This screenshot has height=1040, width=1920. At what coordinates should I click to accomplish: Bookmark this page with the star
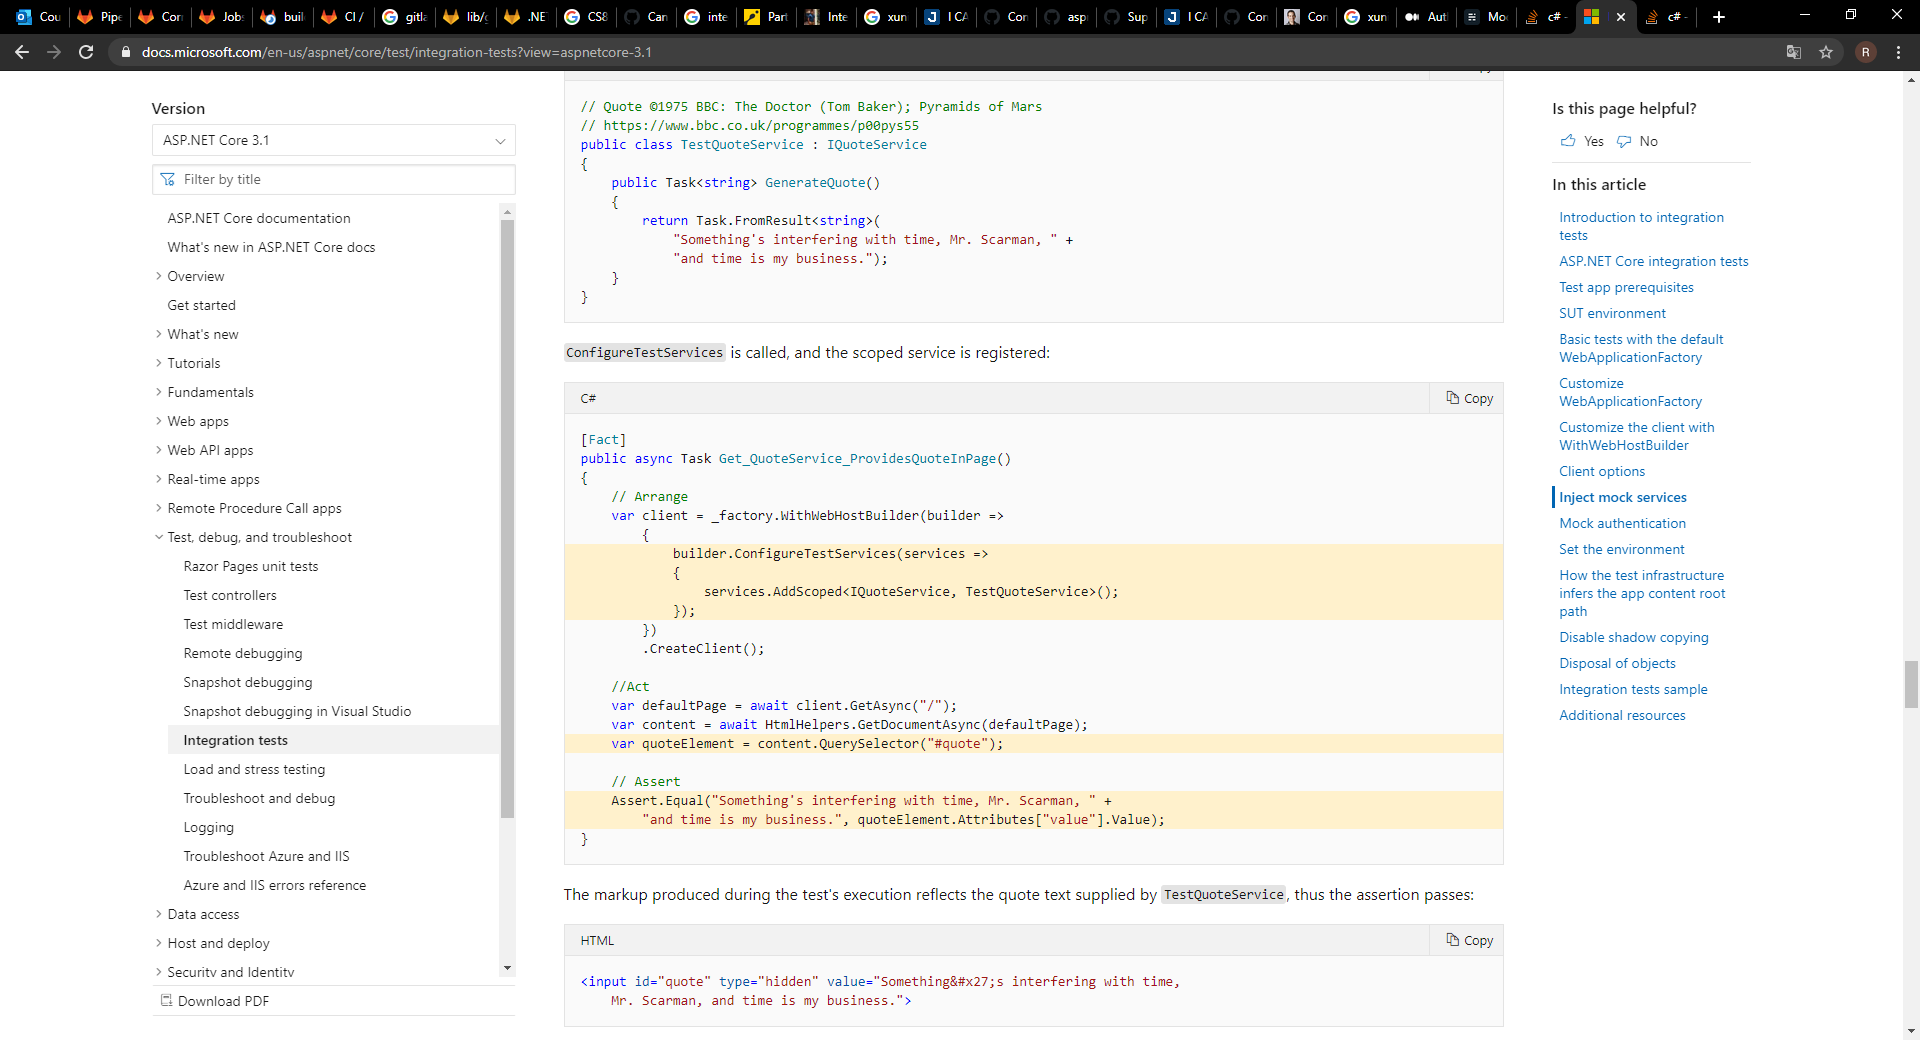coord(1826,52)
